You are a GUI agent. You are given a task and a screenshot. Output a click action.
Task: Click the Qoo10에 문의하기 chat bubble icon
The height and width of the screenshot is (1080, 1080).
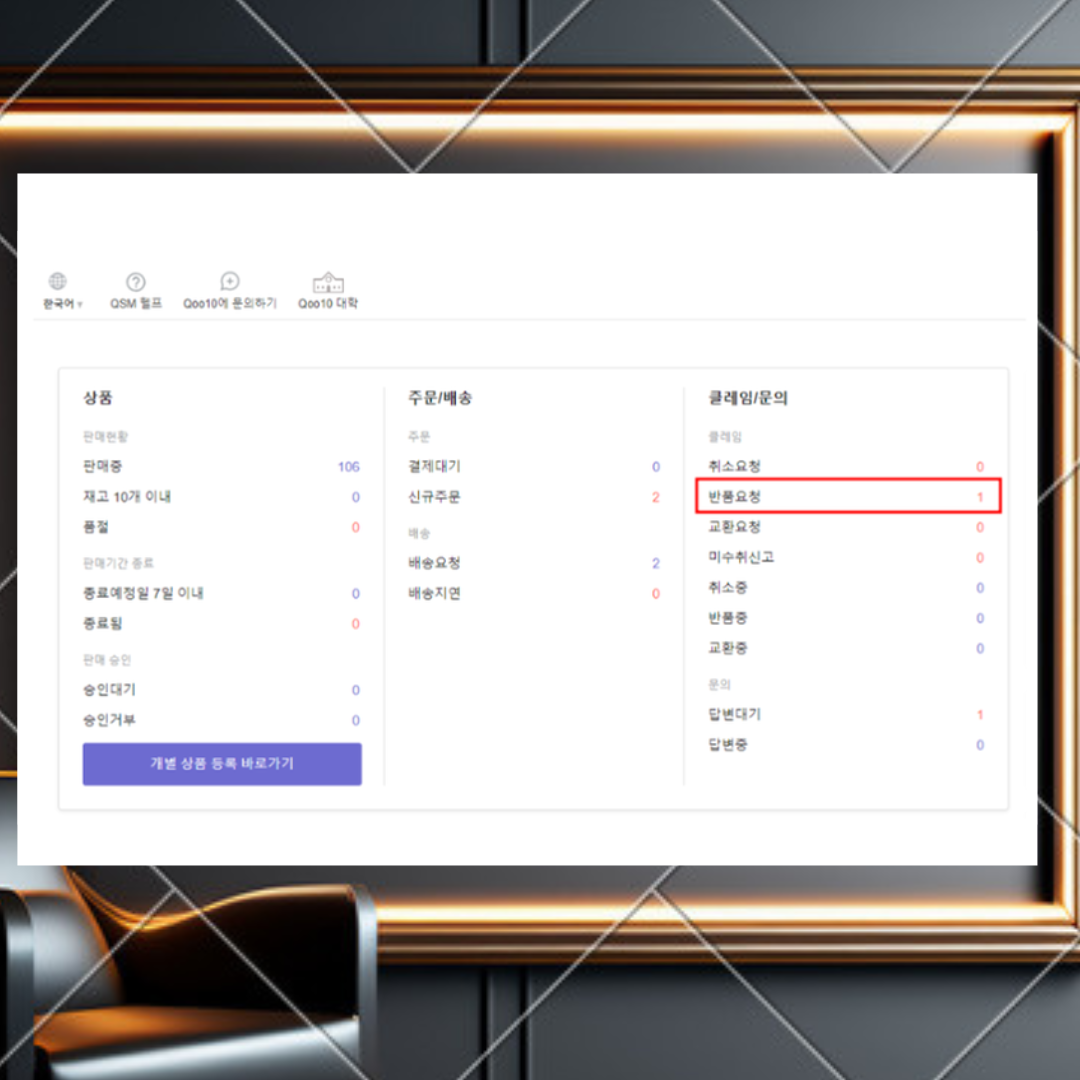coord(230,281)
